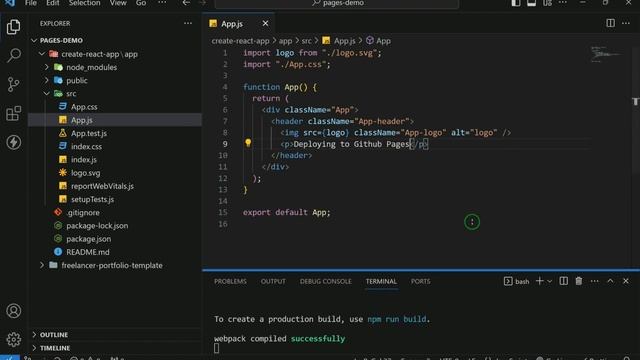
Task: Toggle primary sidebar layout icon
Action: point(516,3)
